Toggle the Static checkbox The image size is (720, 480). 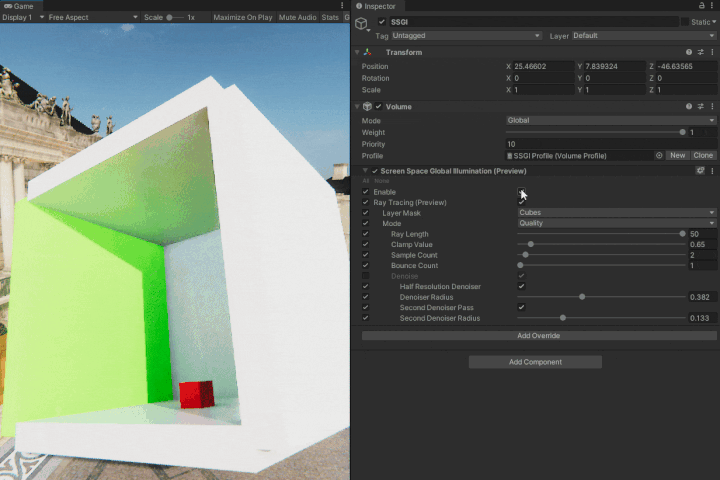[x=685, y=22]
